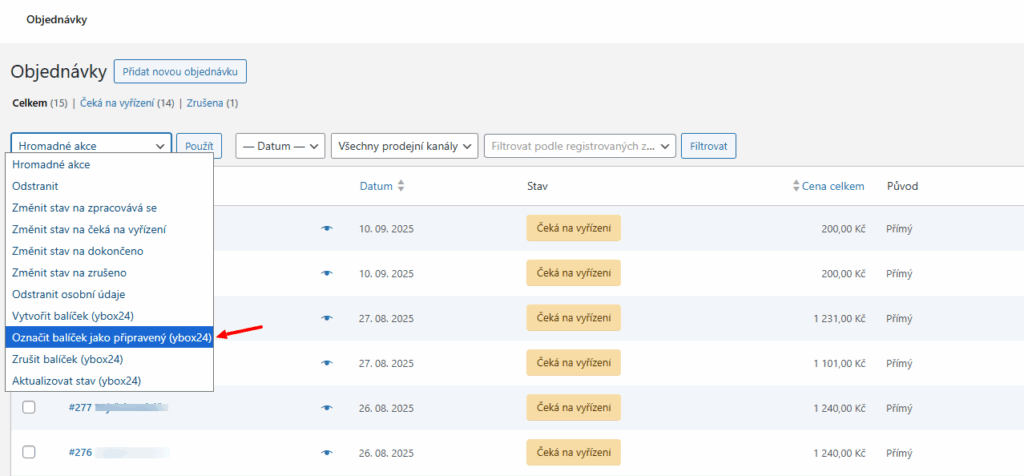Screen dimensions: 1024x476
Task: Preview the order totaling 1 231,00 Kč
Action: click(326, 318)
